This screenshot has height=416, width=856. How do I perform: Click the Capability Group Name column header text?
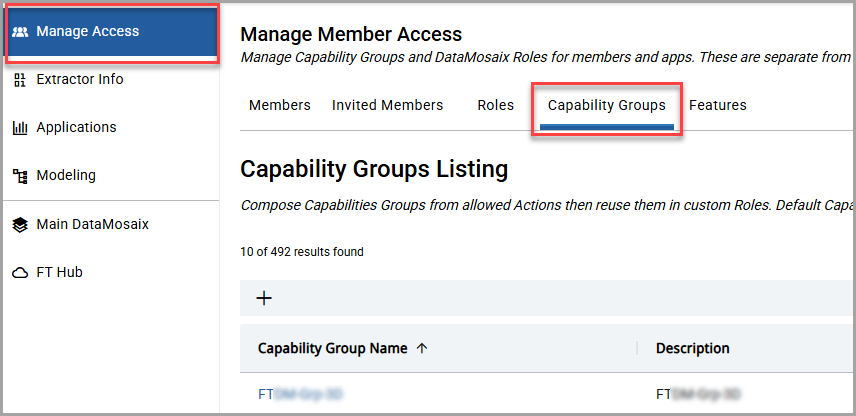tap(332, 349)
